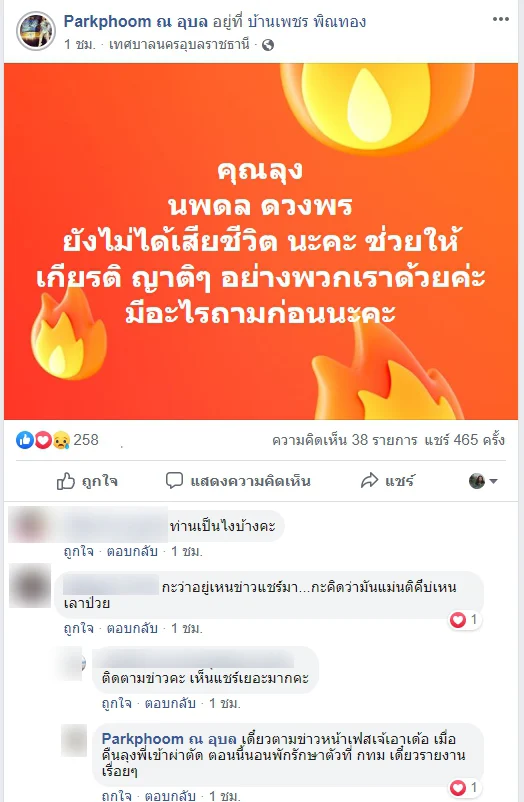This screenshot has height=802, width=524.
Task: Open the เทศบาลนครอุบลราชธานี location link
Action: 179,44
